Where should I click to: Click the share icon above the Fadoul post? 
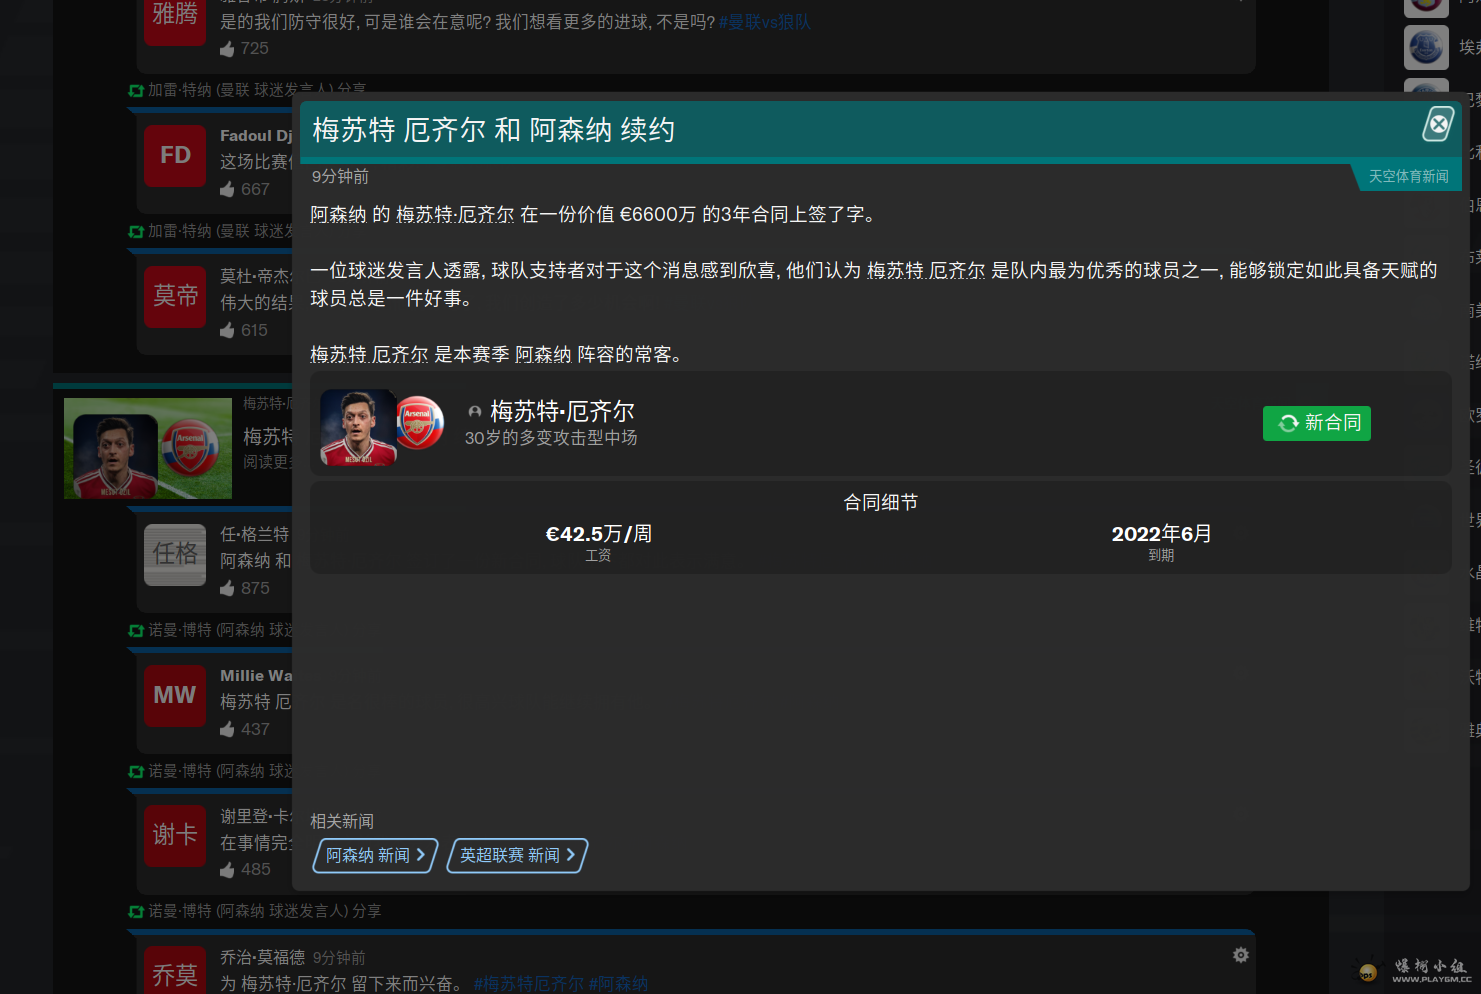[x=136, y=90]
